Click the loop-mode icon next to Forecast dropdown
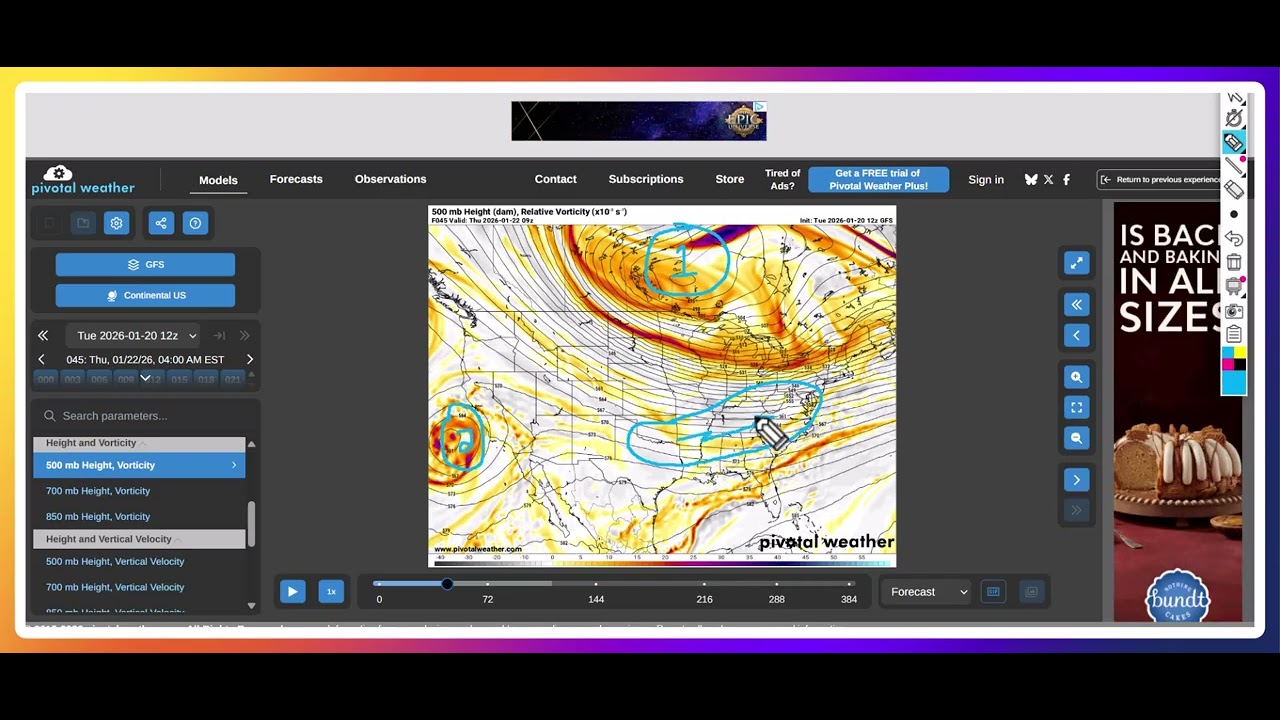 click(x=993, y=592)
